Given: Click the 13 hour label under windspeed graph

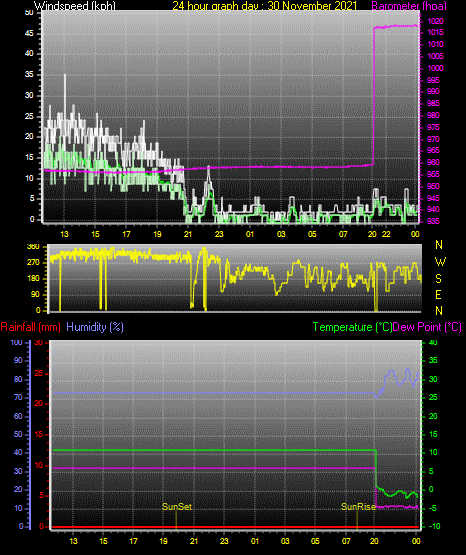Looking at the screenshot, I should [64, 234].
